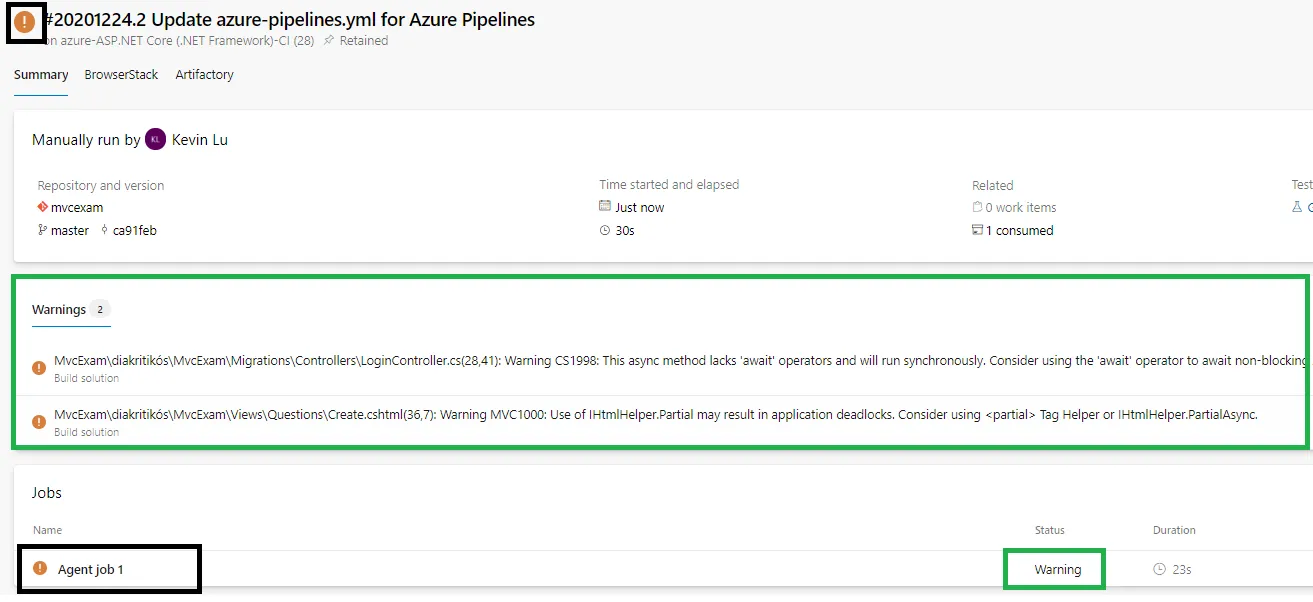Open the Agent job 1 row
Image resolution: width=1313 pixels, height=602 pixels.
[91, 569]
